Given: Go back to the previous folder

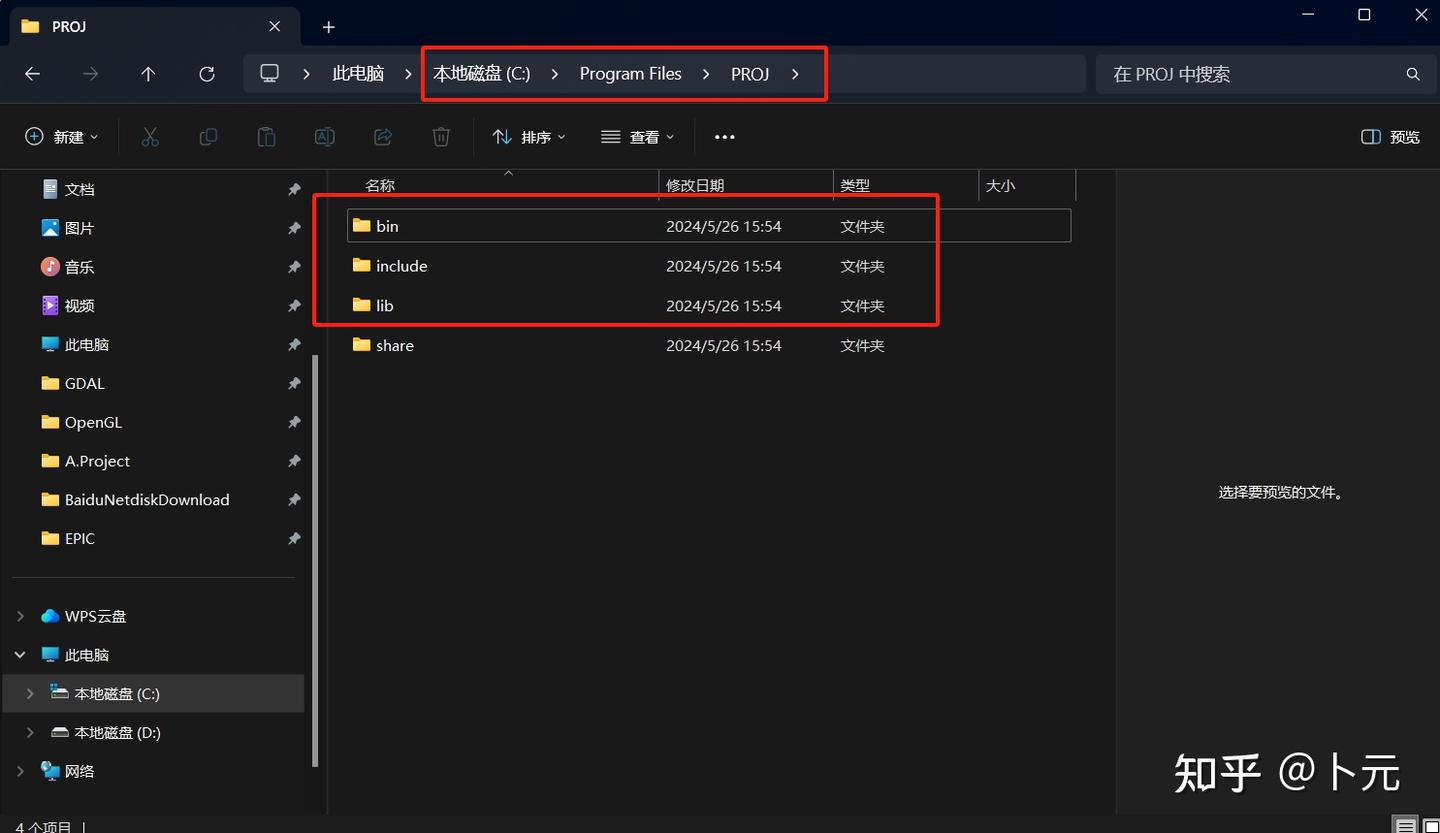Looking at the screenshot, I should pos(32,74).
